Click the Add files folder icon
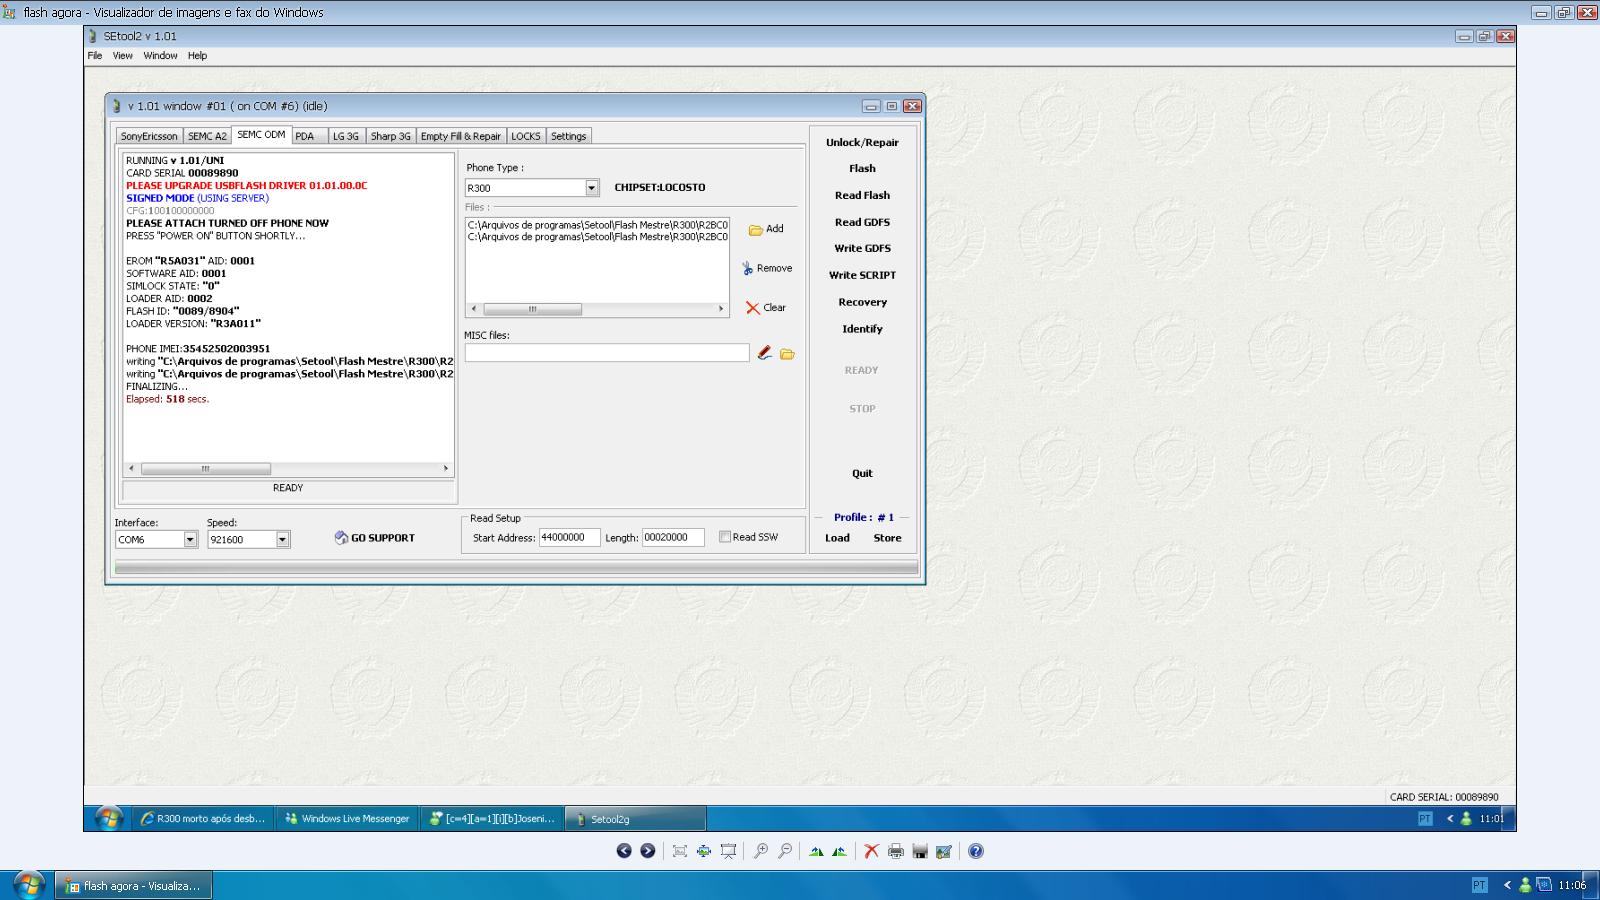Viewport: 1600px width, 900px height. pyautogui.click(x=756, y=229)
